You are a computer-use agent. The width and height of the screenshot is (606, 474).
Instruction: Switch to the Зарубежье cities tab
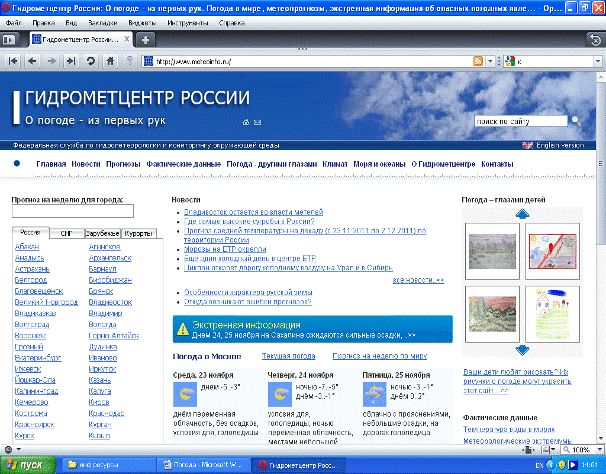pyautogui.click(x=102, y=233)
